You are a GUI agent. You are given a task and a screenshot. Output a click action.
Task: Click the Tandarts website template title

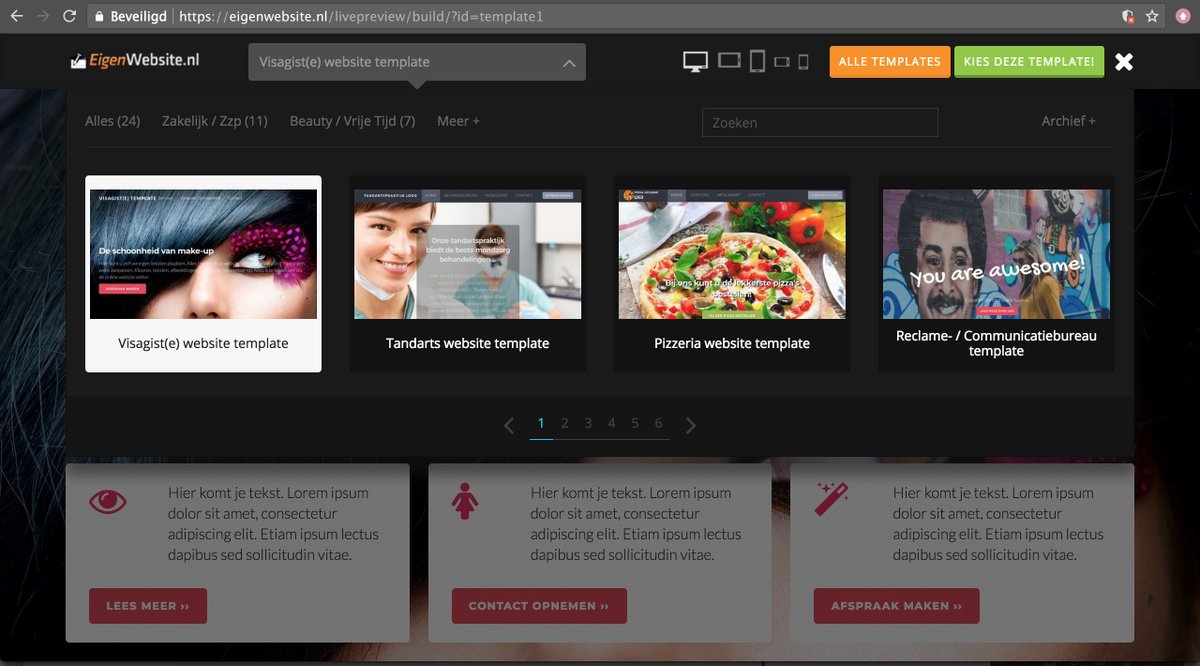tap(468, 343)
